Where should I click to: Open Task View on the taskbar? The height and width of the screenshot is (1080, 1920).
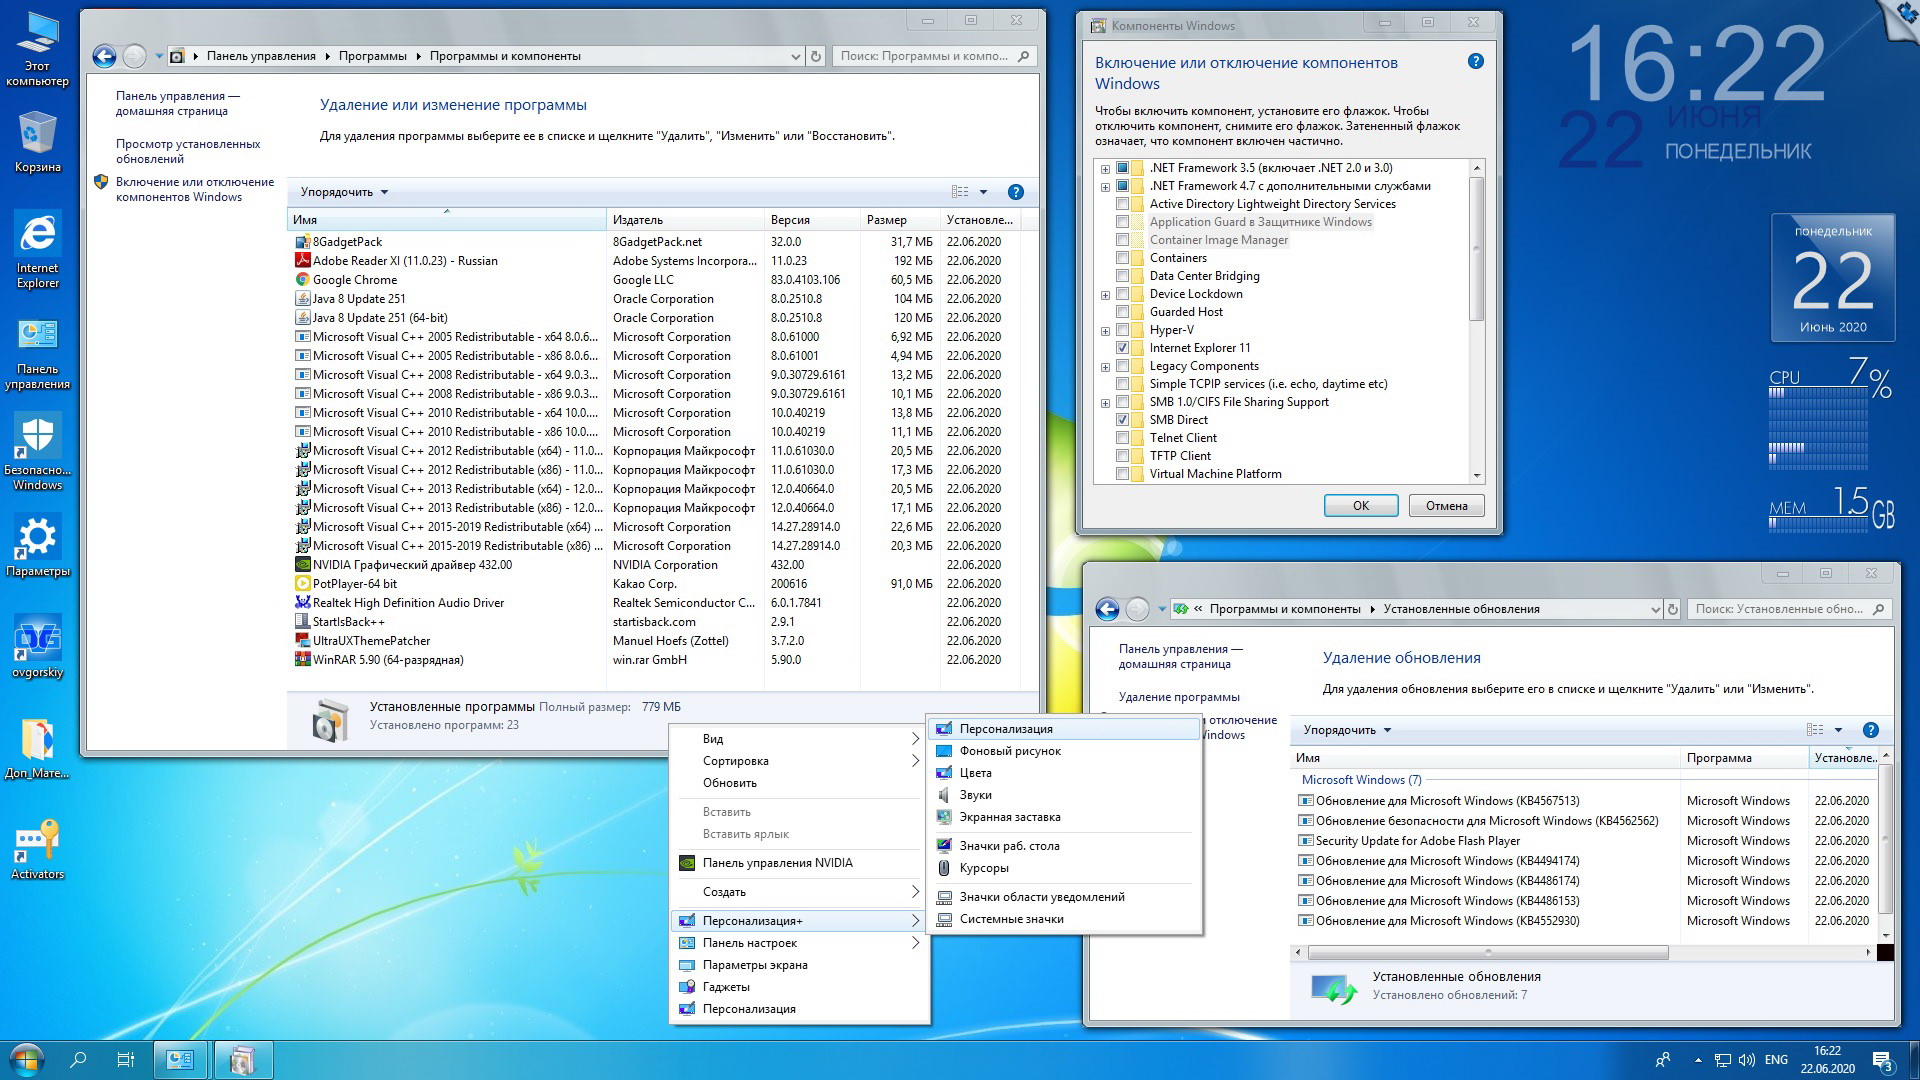126,1060
